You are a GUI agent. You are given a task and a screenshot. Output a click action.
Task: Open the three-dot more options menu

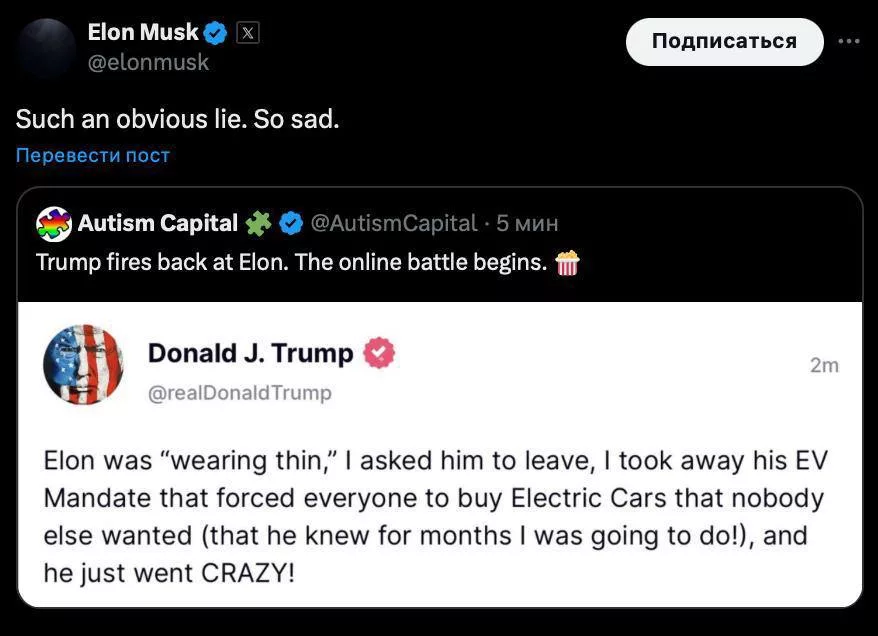(x=849, y=40)
